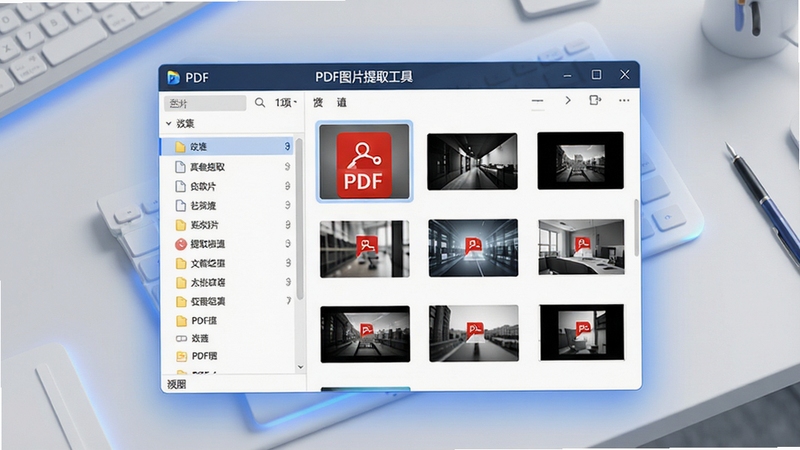
Task: Select the dark corridor photo thumbnail
Action: pos(472,161)
